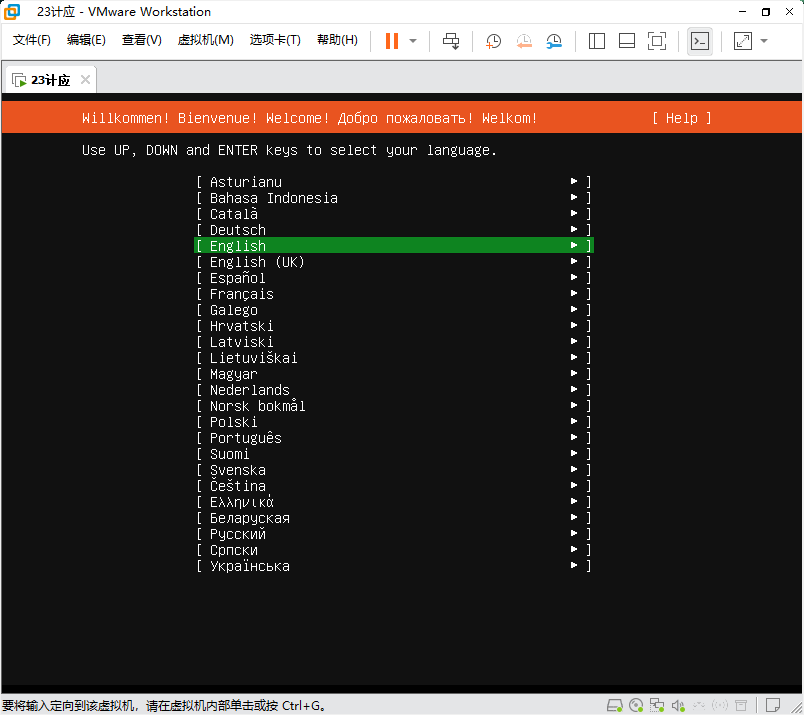804x715 pixels.
Task: Select Polski language
Action: [x=394, y=422]
